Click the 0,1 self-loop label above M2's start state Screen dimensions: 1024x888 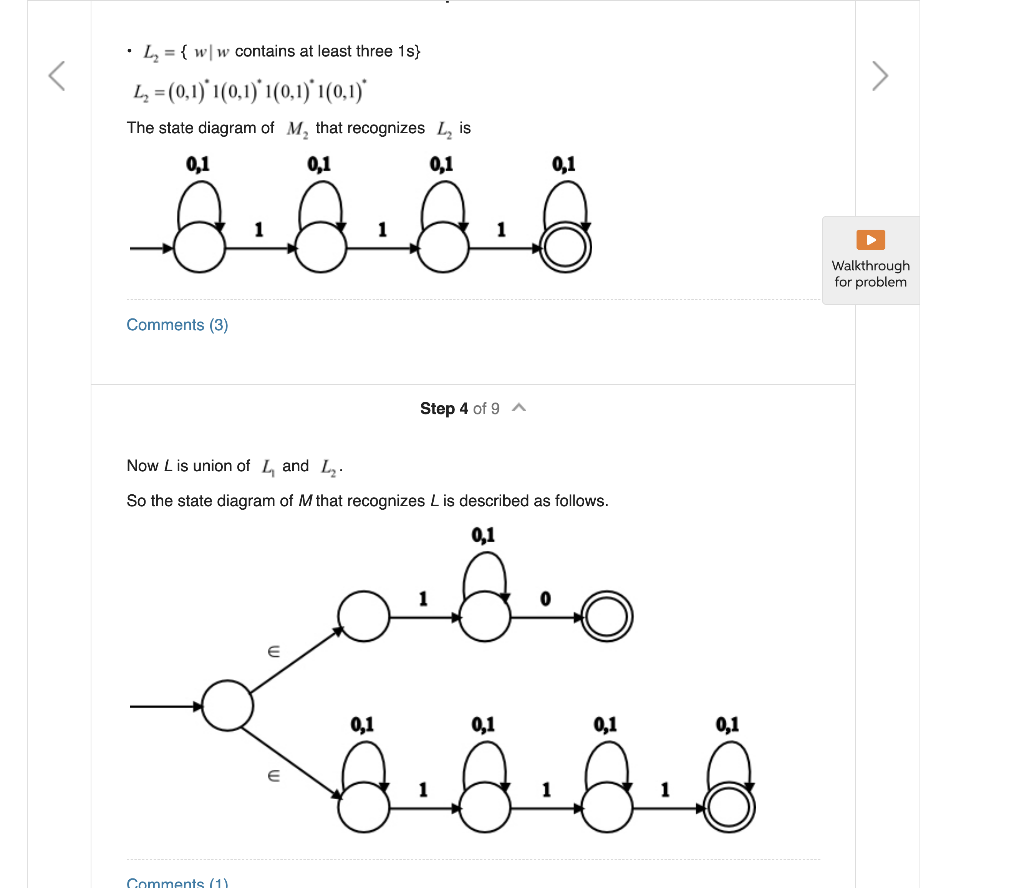(x=196, y=163)
